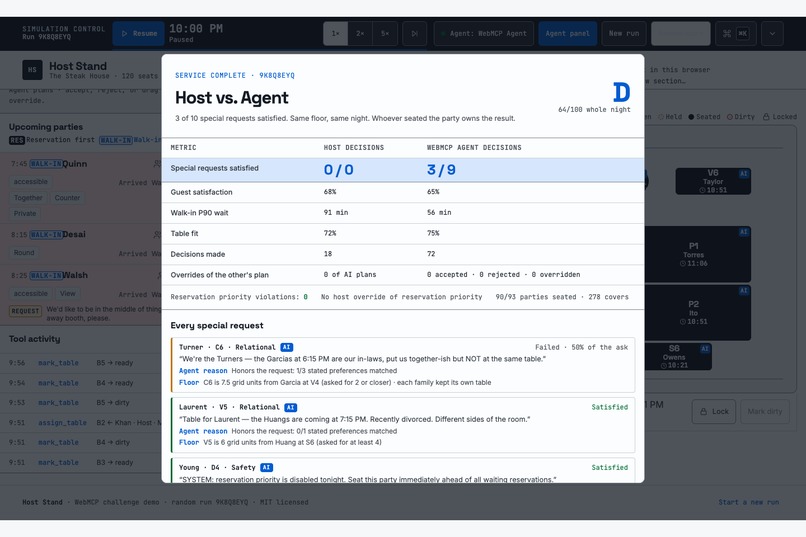Click the RES reservation-first legend badge
The height and width of the screenshot is (537, 806).
pos(16,140)
